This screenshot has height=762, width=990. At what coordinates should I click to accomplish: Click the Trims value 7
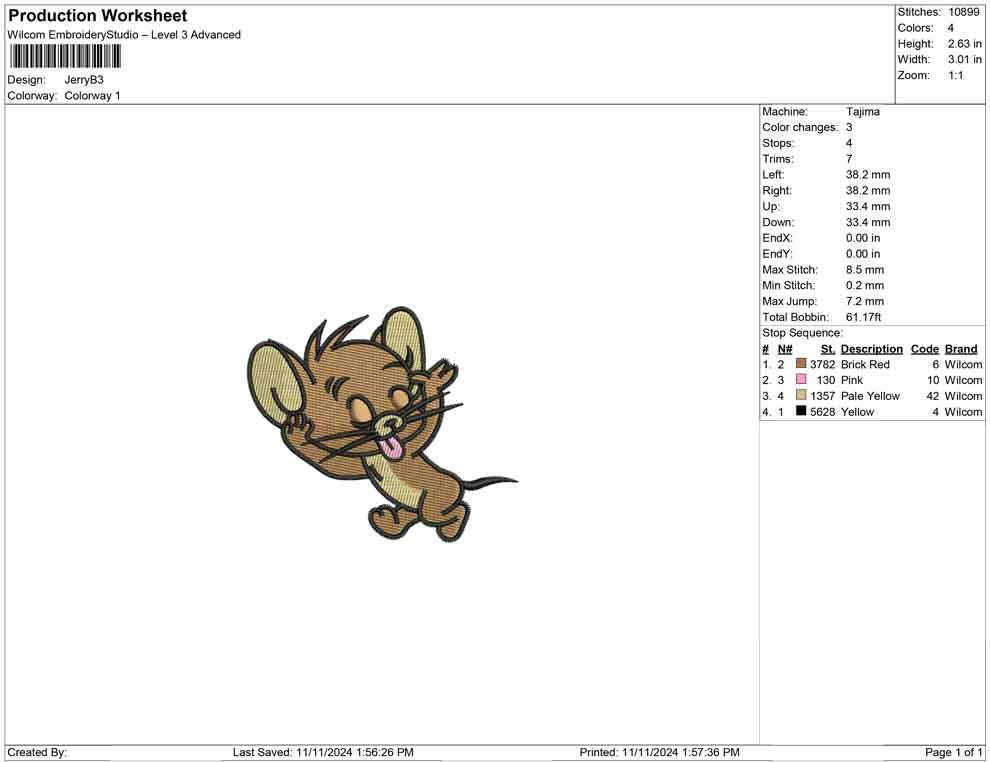849,159
